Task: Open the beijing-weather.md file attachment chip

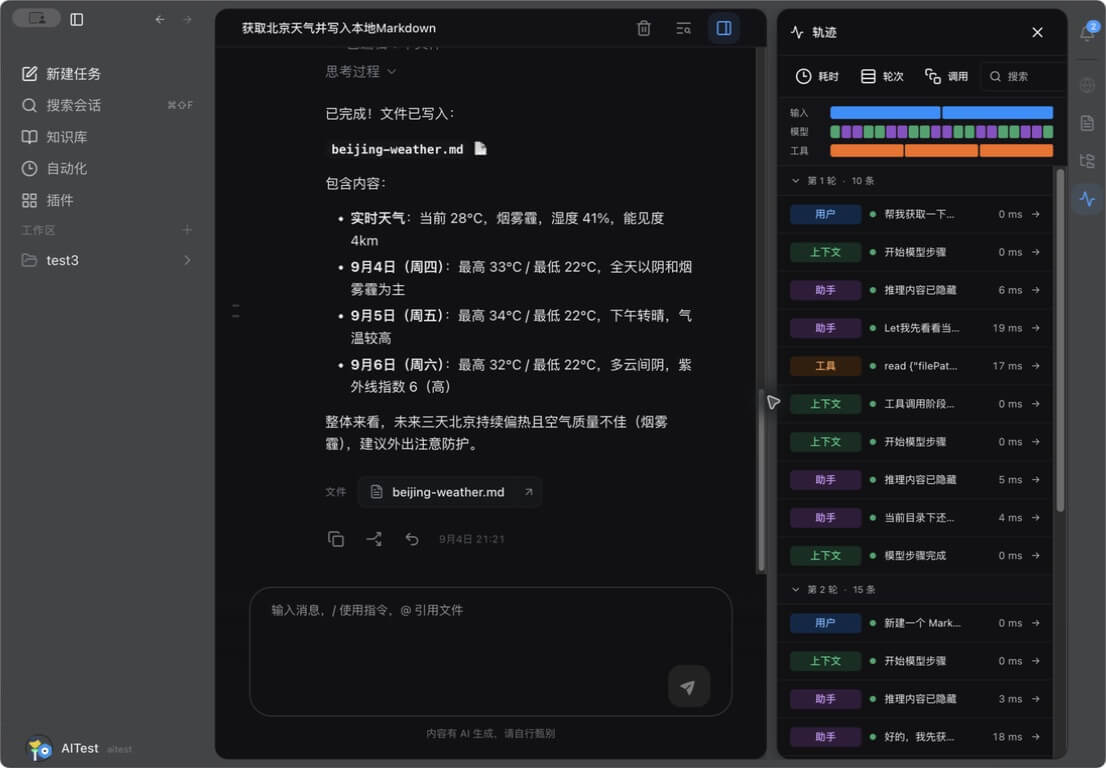Action: point(449,492)
